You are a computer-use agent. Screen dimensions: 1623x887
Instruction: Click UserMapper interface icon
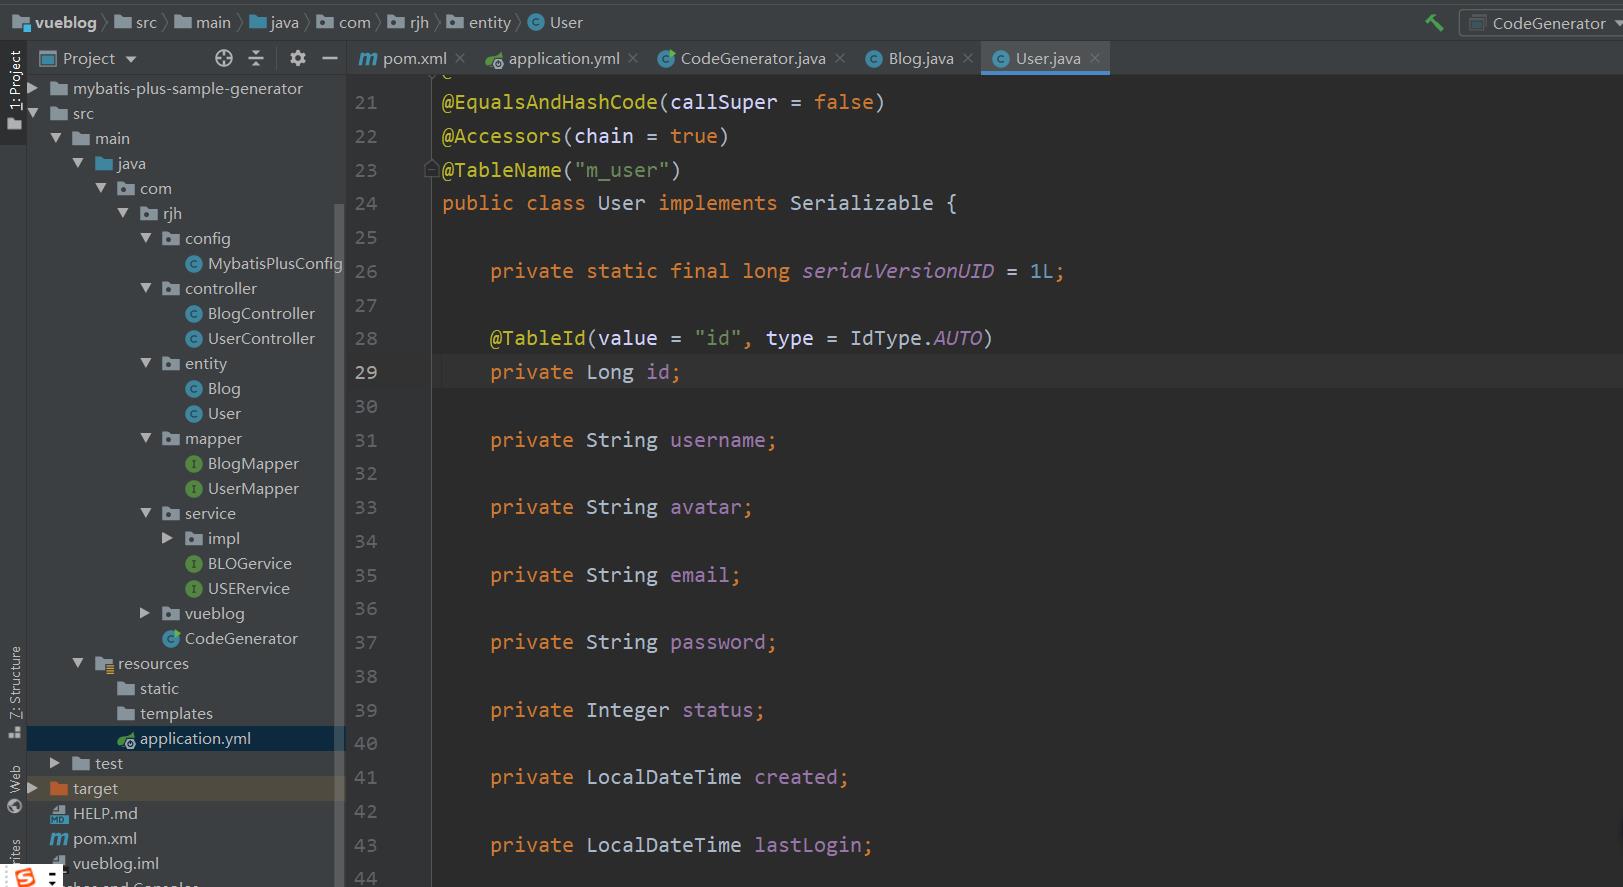194,489
